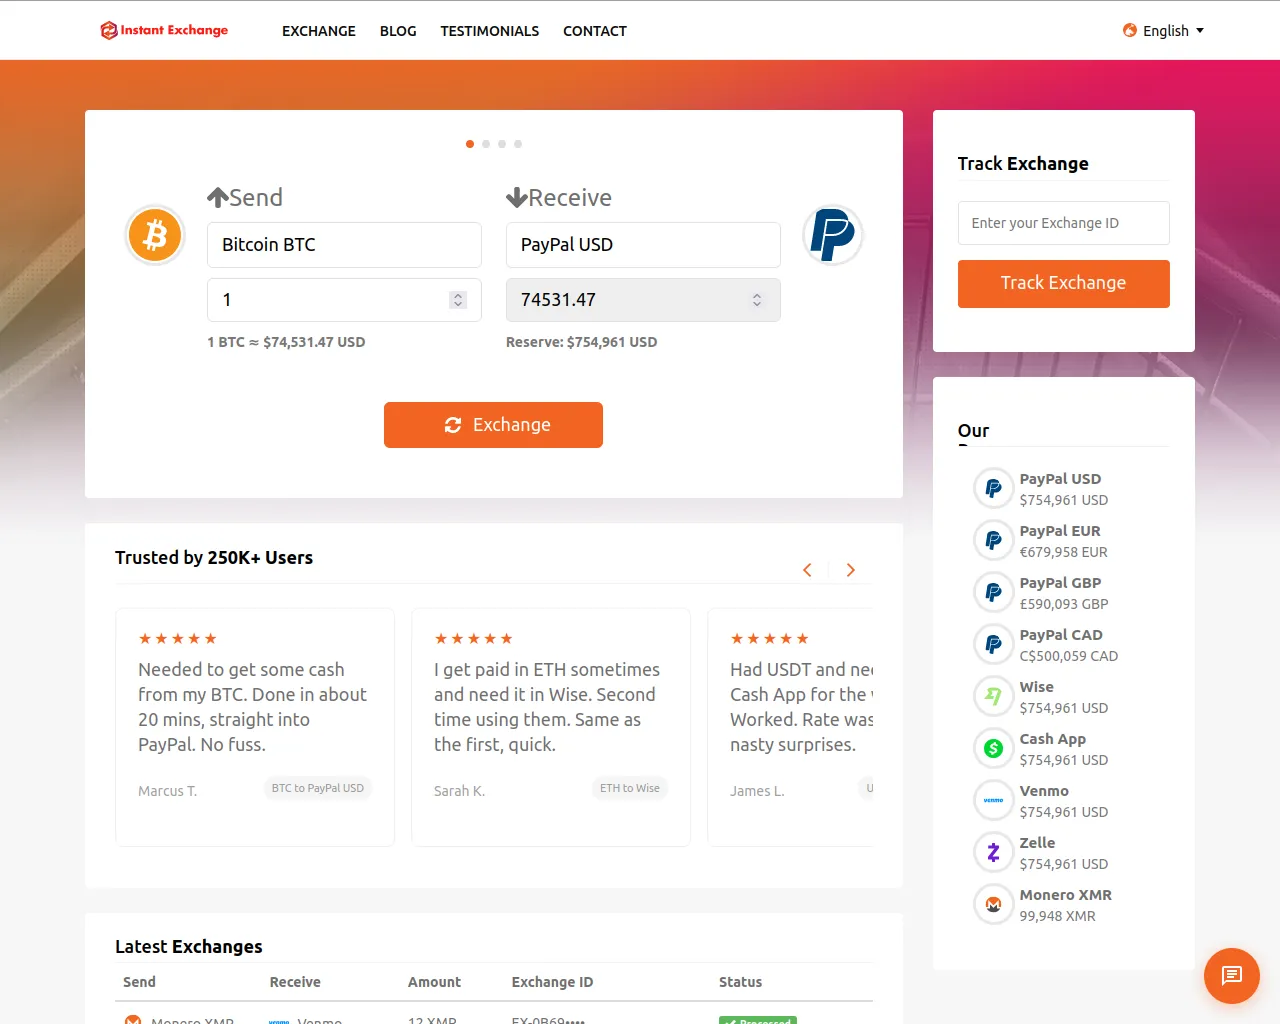Open the PayPal USD receive currency selector
1280x1024 pixels.
(643, 245)
